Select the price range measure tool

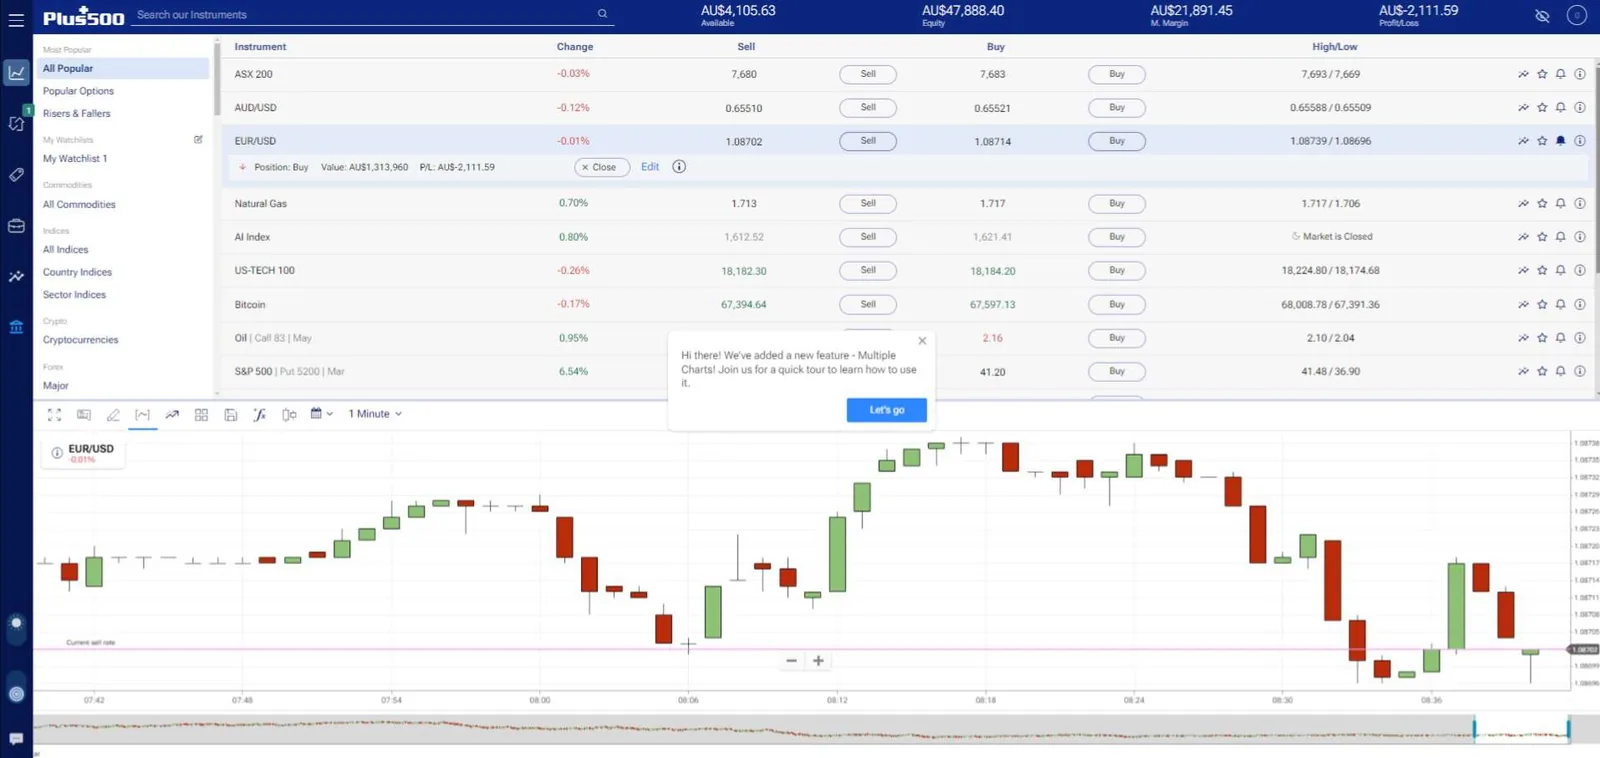tap(143, 414)
